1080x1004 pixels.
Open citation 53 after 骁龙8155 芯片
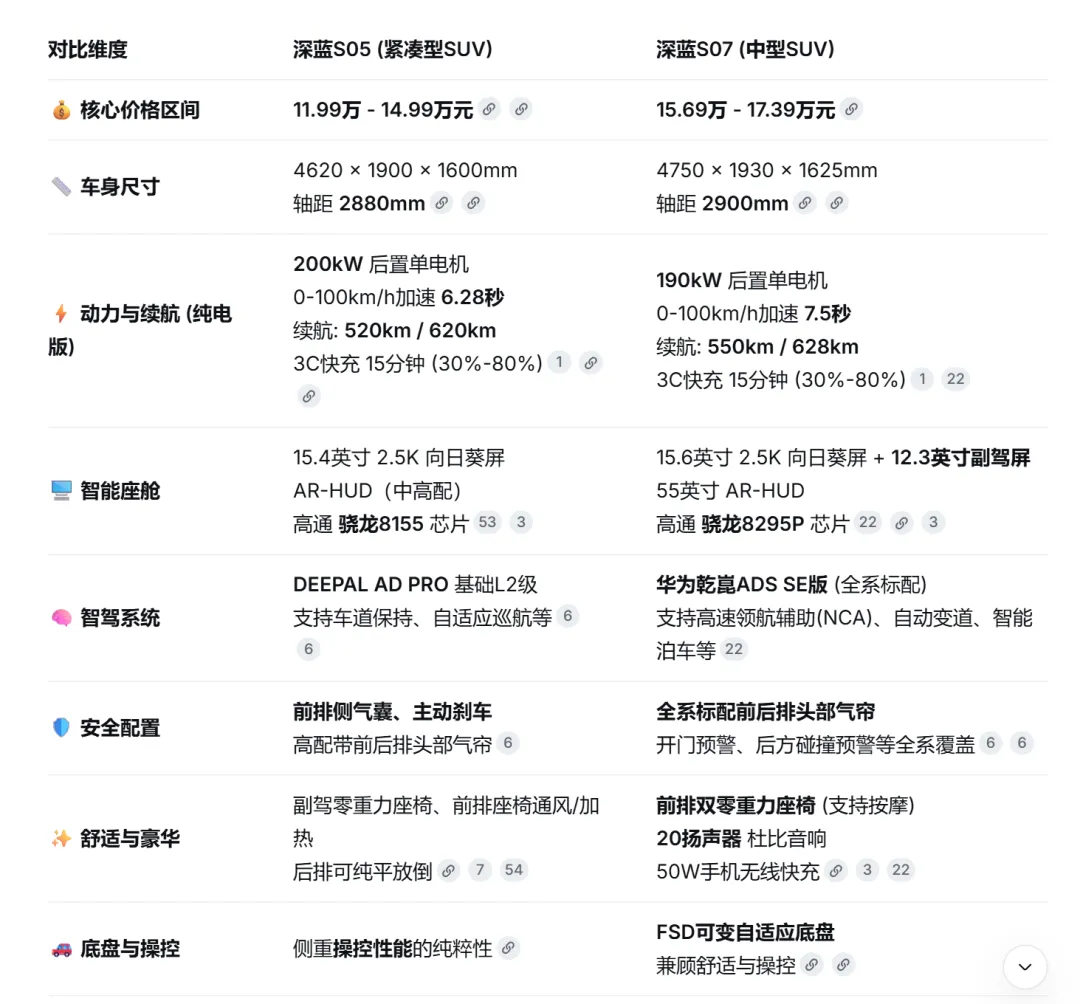pyautogui.click(x=487, y=522)
